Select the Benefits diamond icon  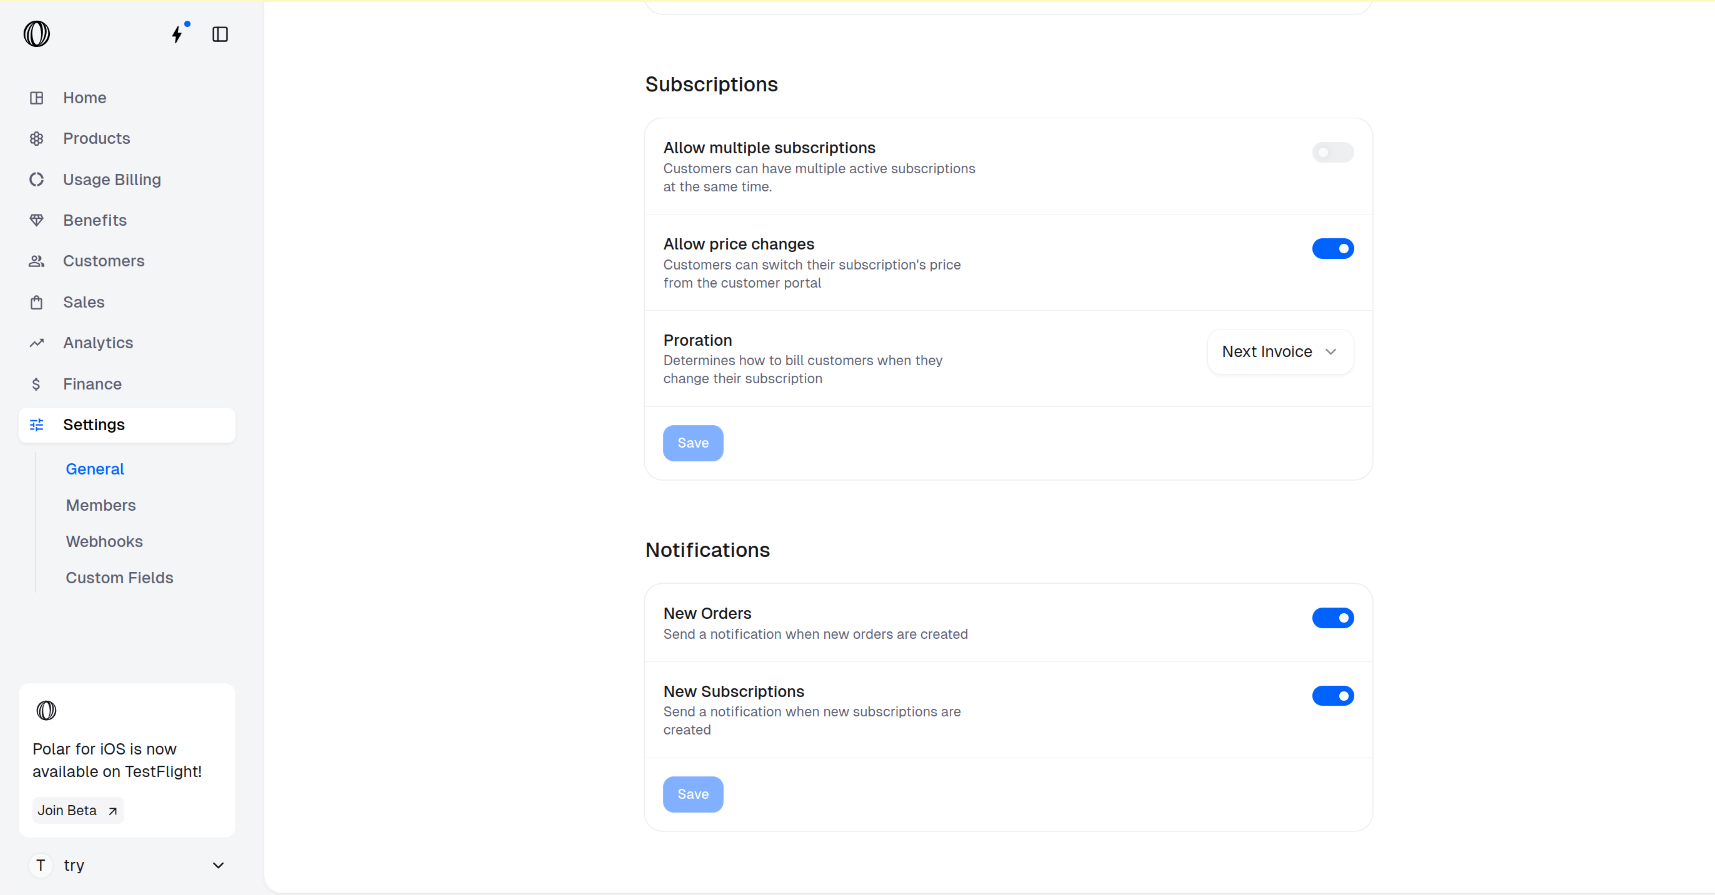(x=37, y=221)
